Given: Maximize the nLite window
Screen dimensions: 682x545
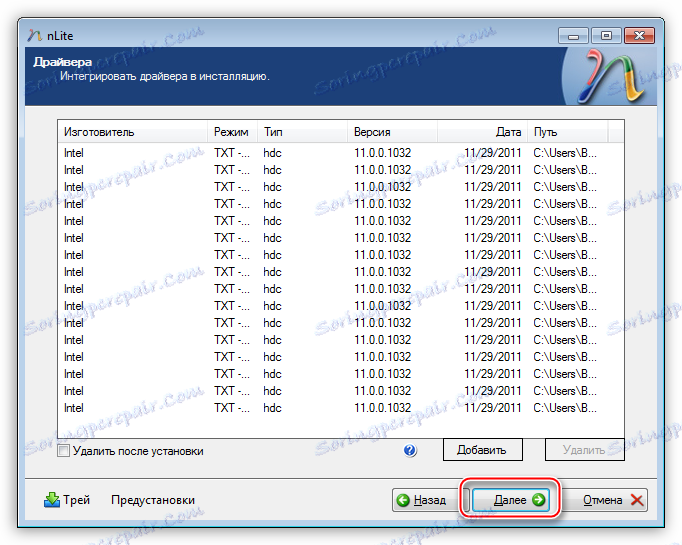Looking at the screenshot, I should [606, 36].
